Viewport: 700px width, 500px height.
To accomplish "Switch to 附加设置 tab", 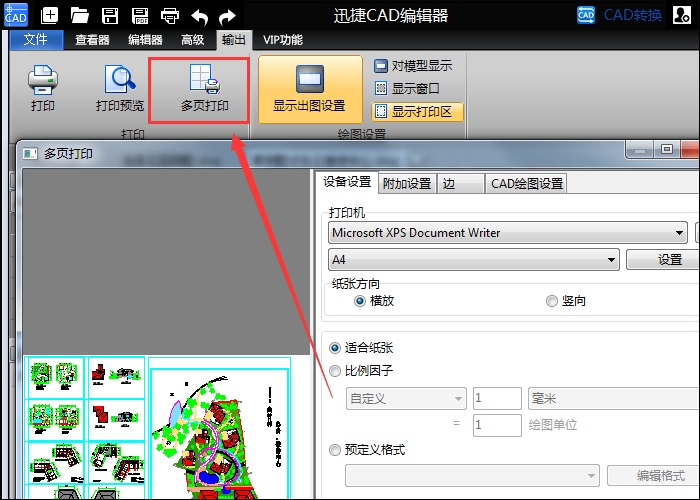I will pos(407,183).
